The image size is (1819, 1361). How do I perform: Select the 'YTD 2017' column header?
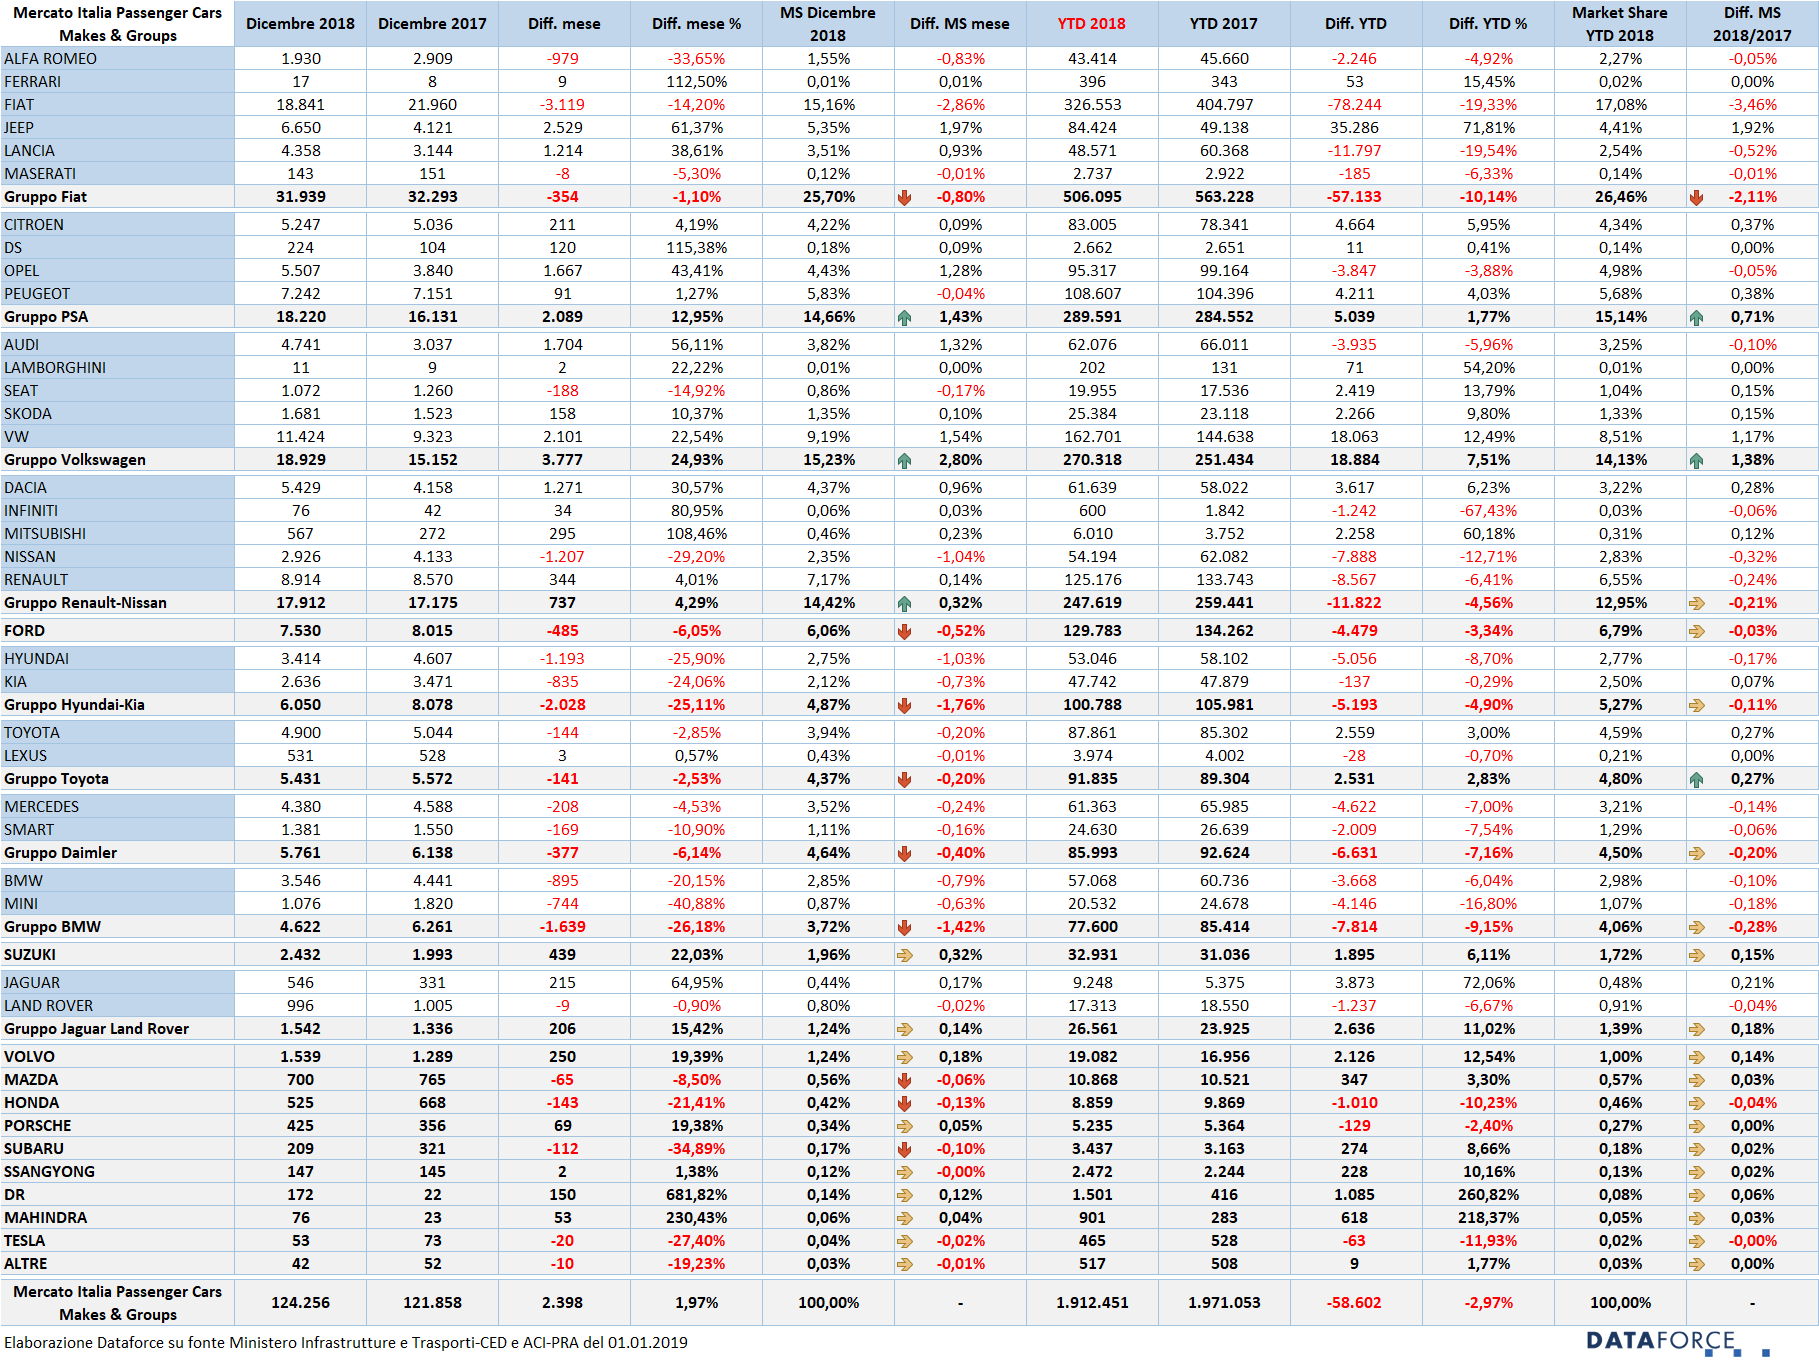click(x=1224, y=24)
